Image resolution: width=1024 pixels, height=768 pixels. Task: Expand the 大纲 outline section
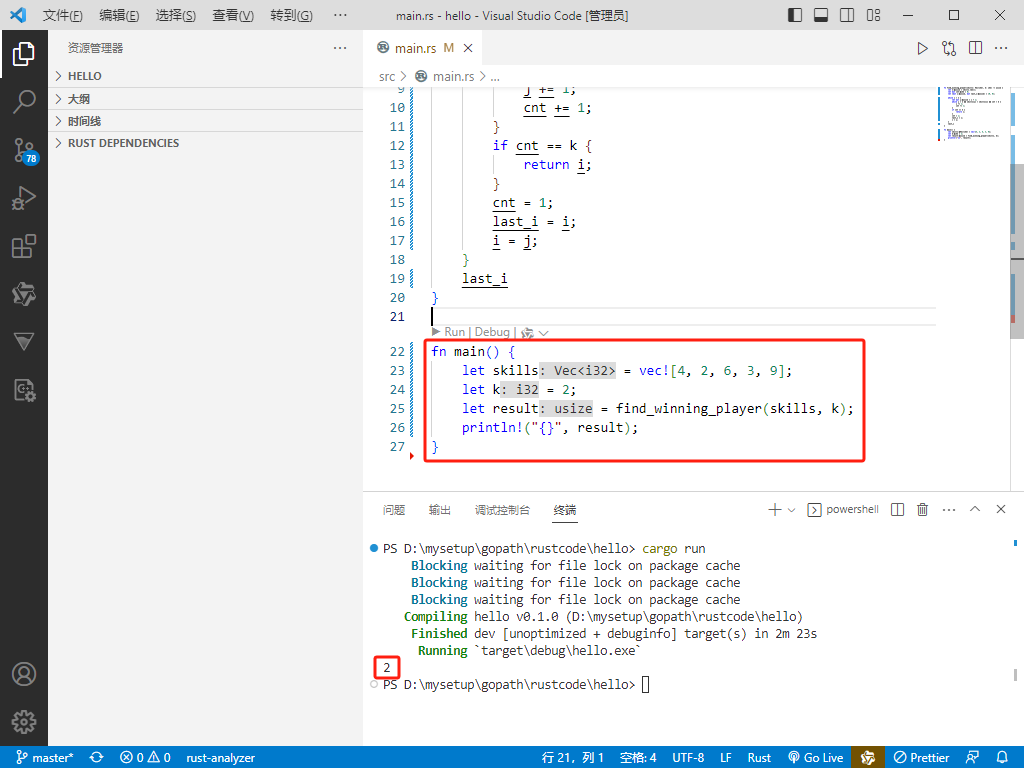(206, 99)
